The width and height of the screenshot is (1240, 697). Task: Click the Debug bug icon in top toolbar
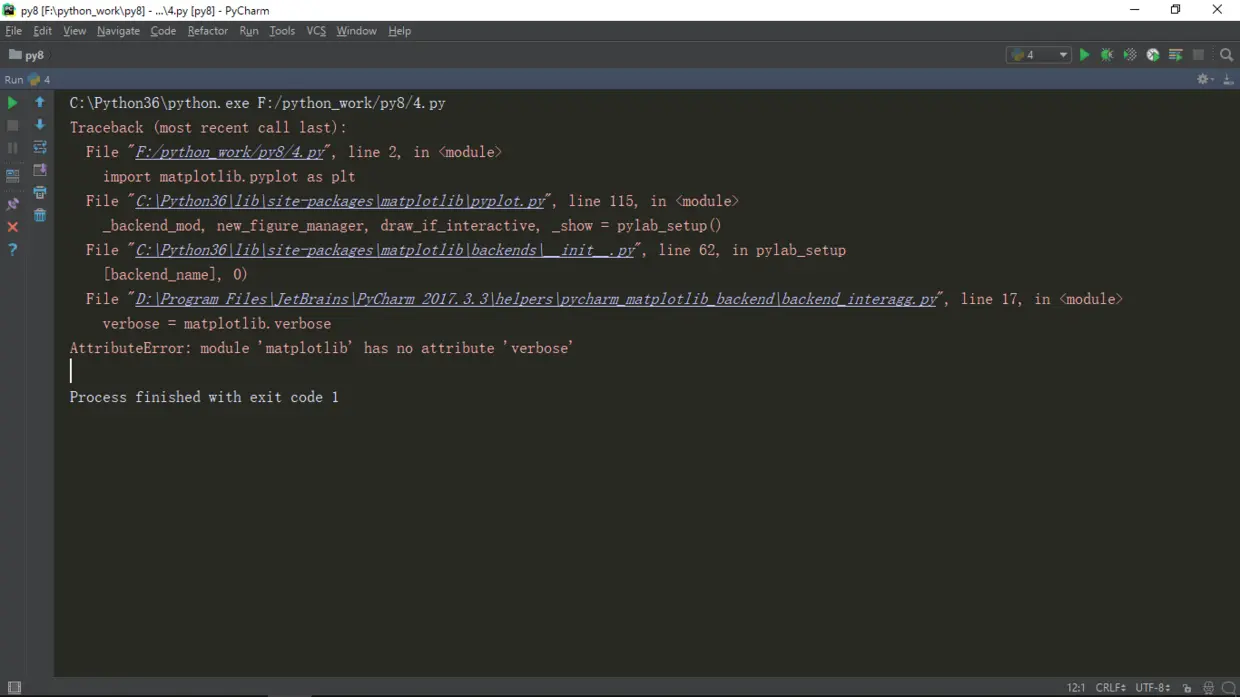coord(1107,55)
